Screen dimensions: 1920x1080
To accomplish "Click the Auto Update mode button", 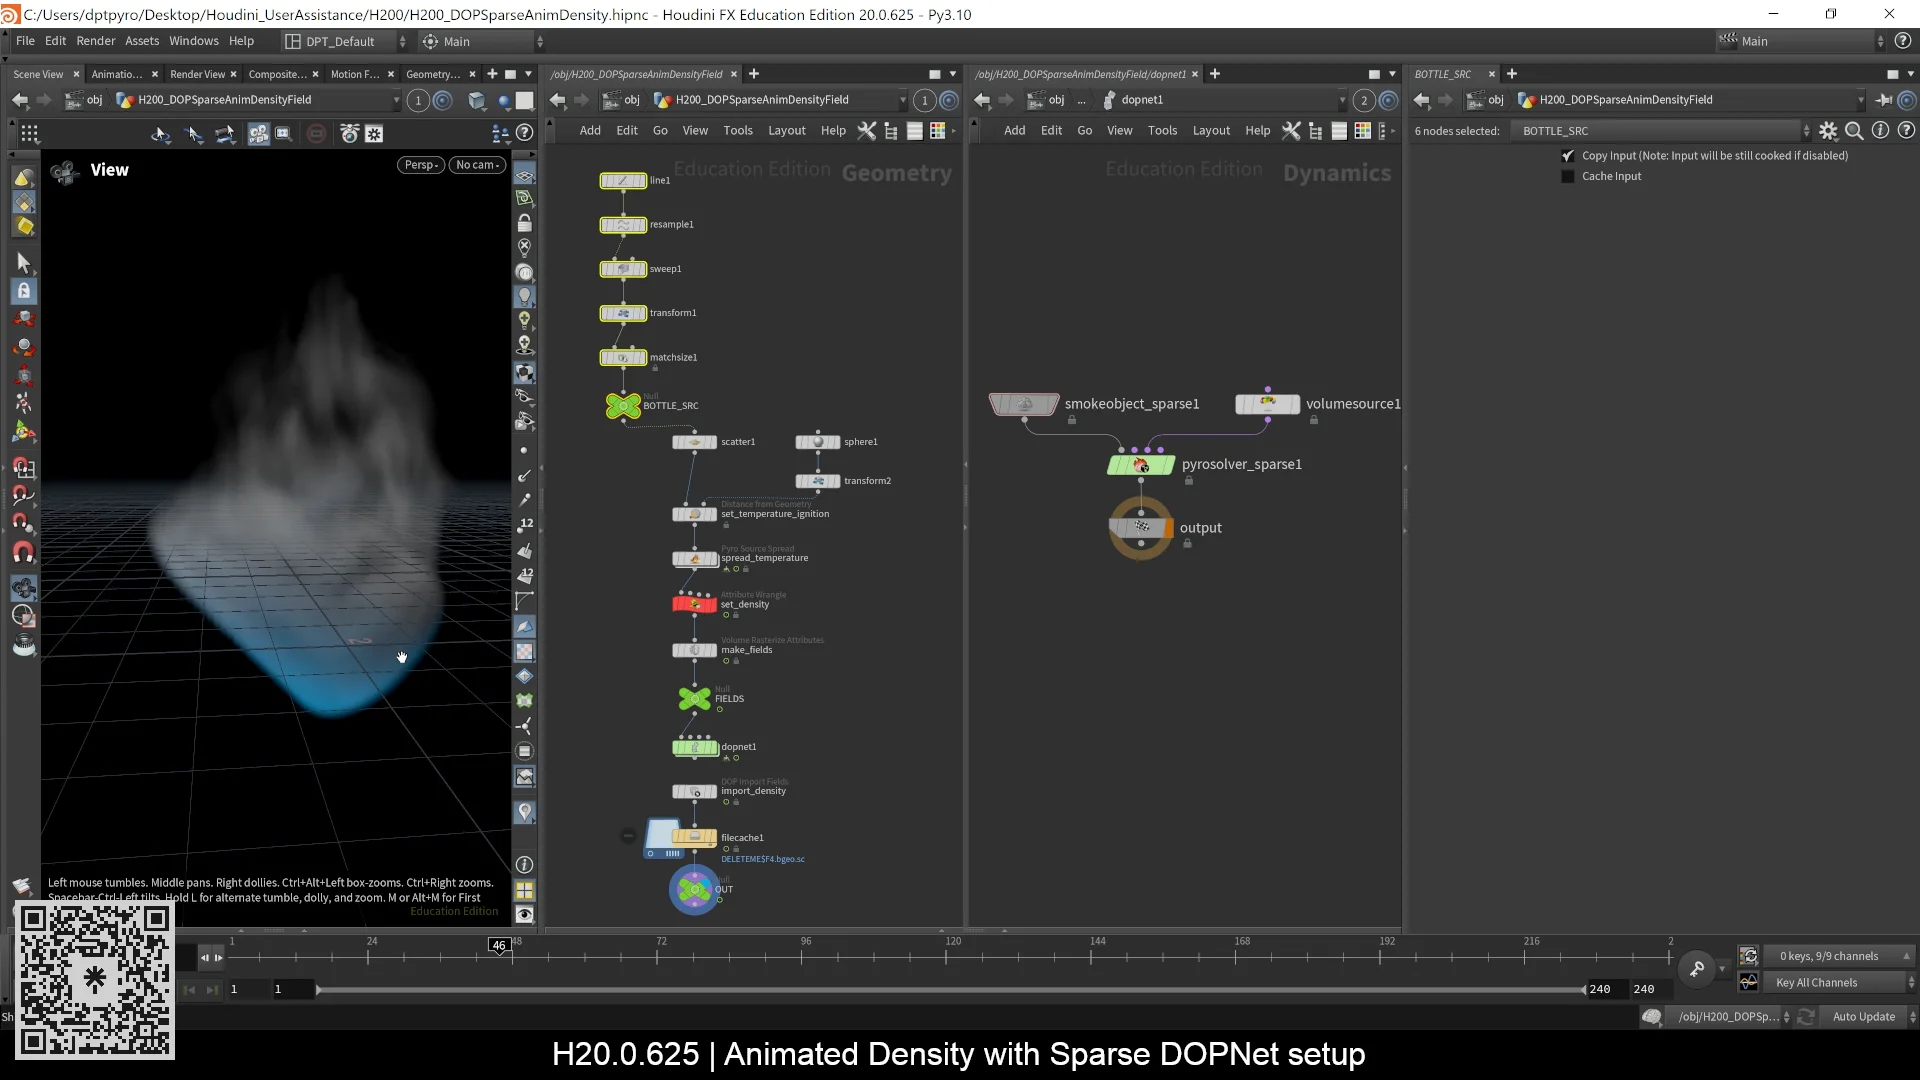I will point(1866,1016).
